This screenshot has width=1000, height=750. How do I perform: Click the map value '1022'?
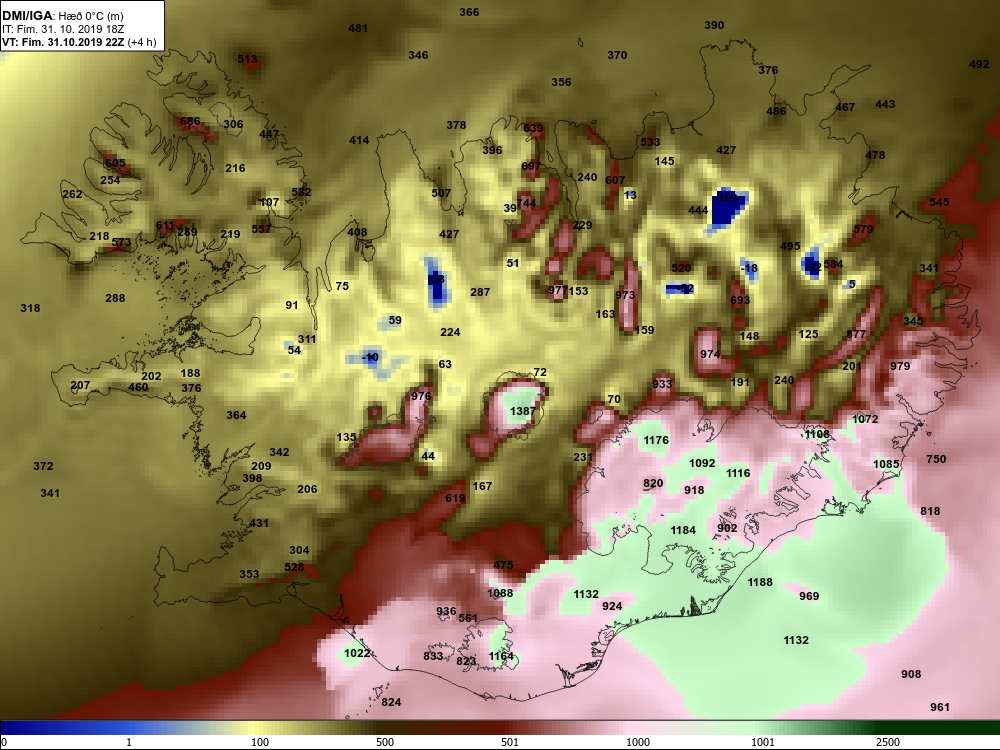click(x=357, y=653)
